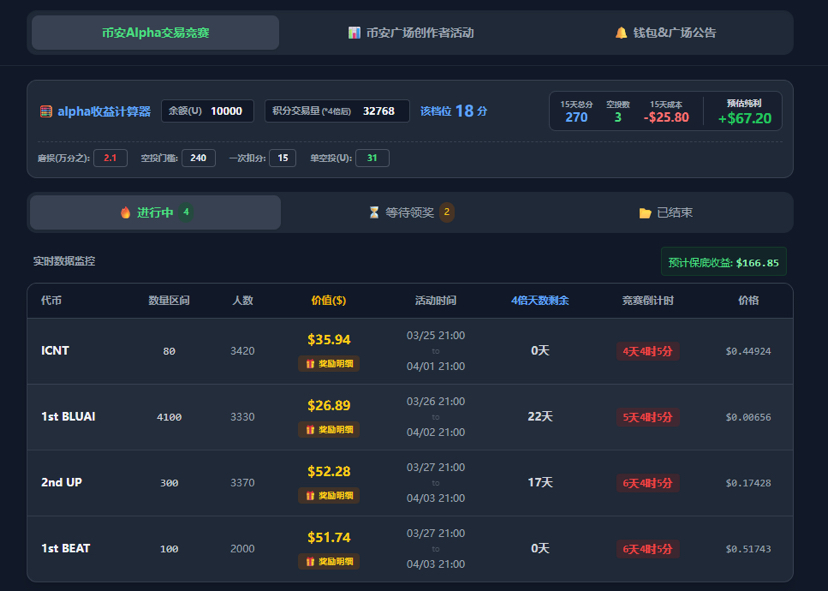Click the abacus icon beside alpha收益计算器
This screenshot has height=591, width=828.
pos(46,111)
